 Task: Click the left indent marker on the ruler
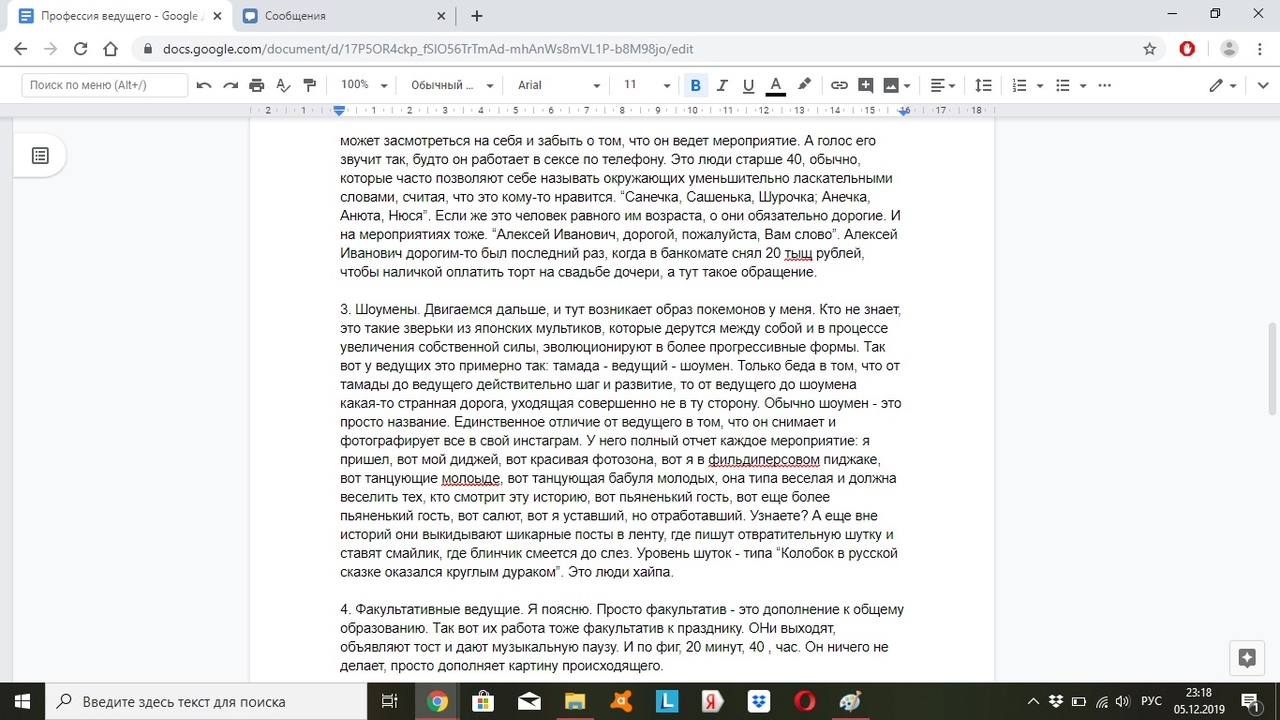click(339, 110)
